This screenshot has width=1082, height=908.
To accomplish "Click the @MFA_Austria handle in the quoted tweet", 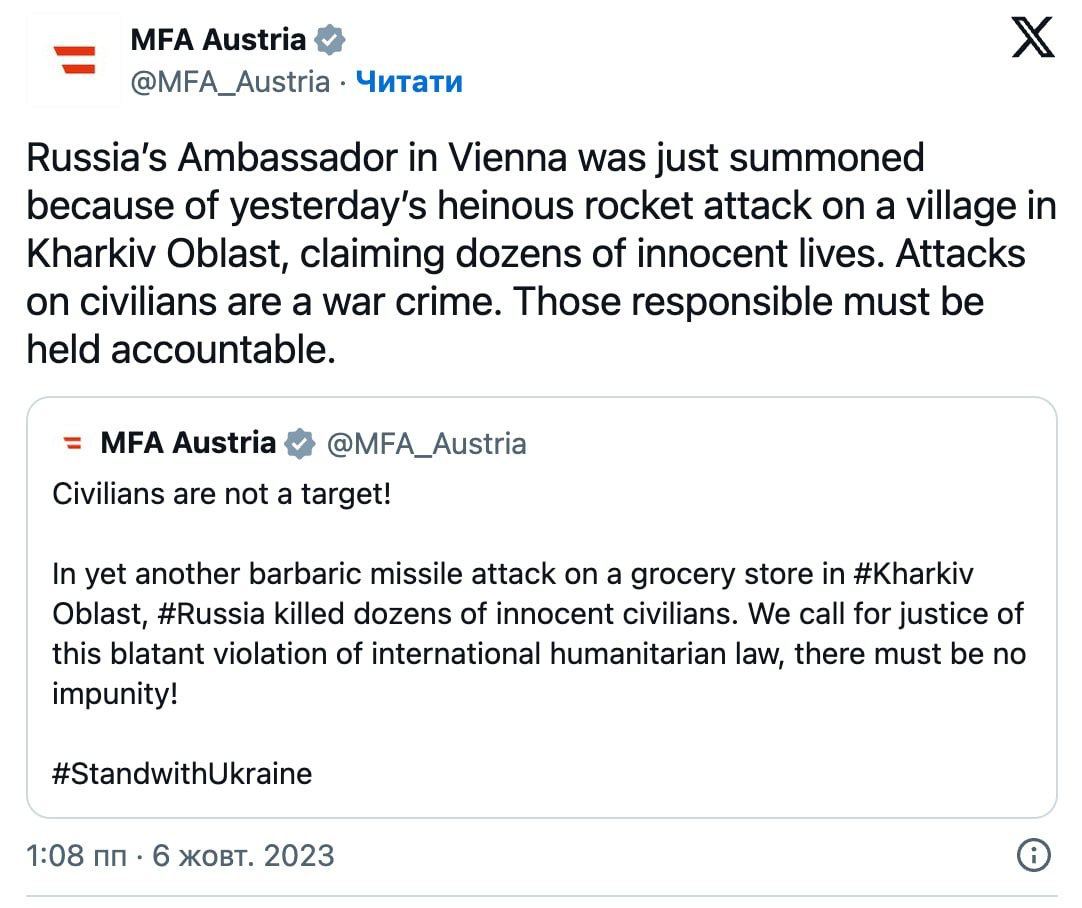I will tap(426, 443).
